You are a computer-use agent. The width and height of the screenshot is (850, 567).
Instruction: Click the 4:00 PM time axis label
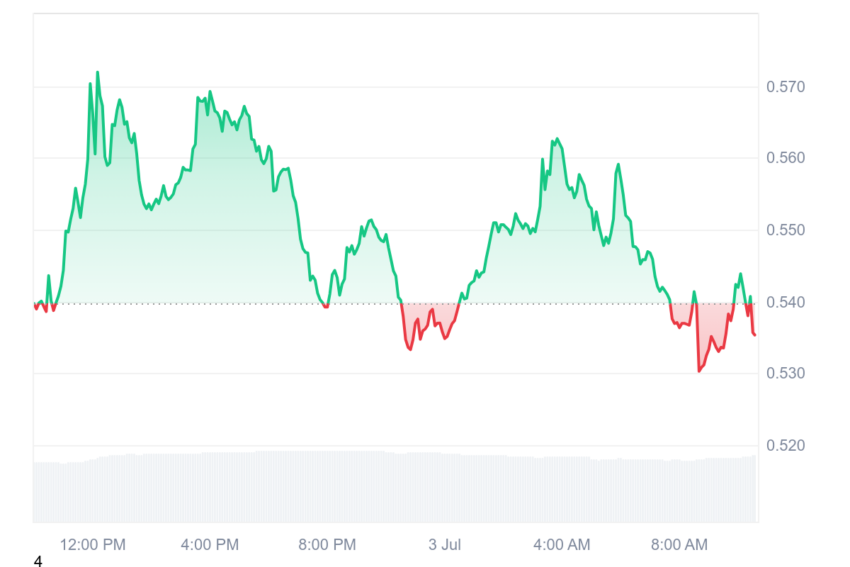click(x=210, y=545)
